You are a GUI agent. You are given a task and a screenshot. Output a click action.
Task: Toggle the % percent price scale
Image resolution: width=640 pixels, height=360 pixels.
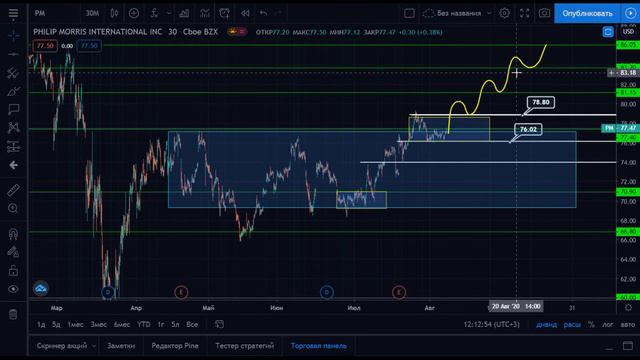click(x=591, y=324)
